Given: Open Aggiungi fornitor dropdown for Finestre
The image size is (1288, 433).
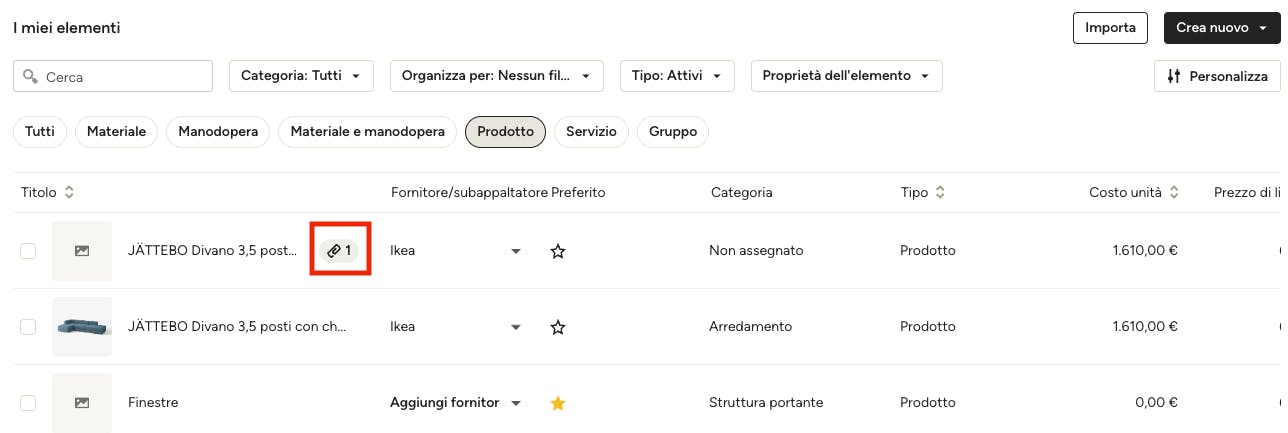Looking at the screenshot, I should [455, 403].
